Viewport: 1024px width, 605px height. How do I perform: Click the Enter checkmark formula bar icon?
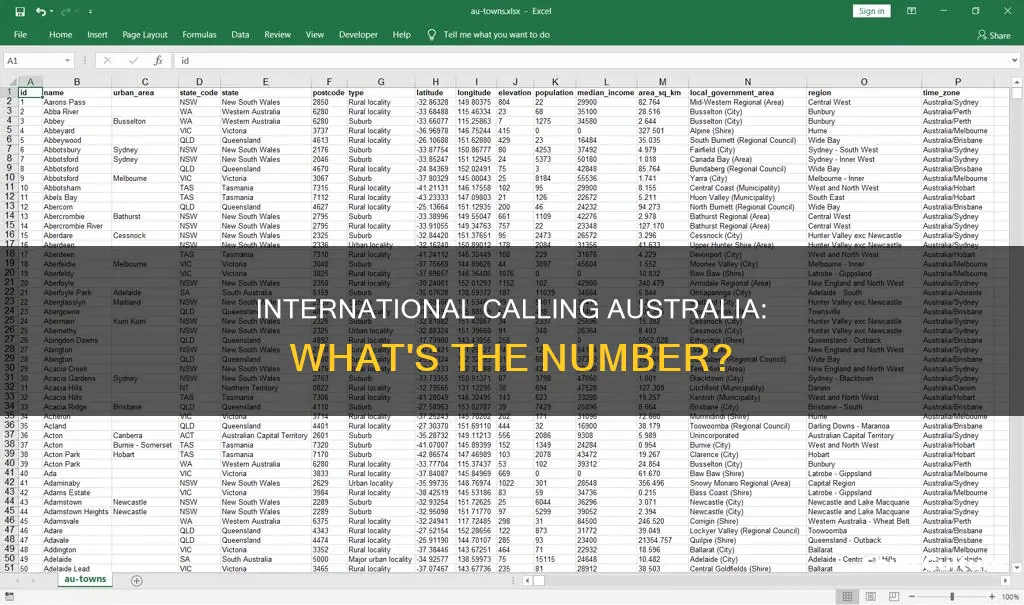pyautogui.click(x=133, y=61)
